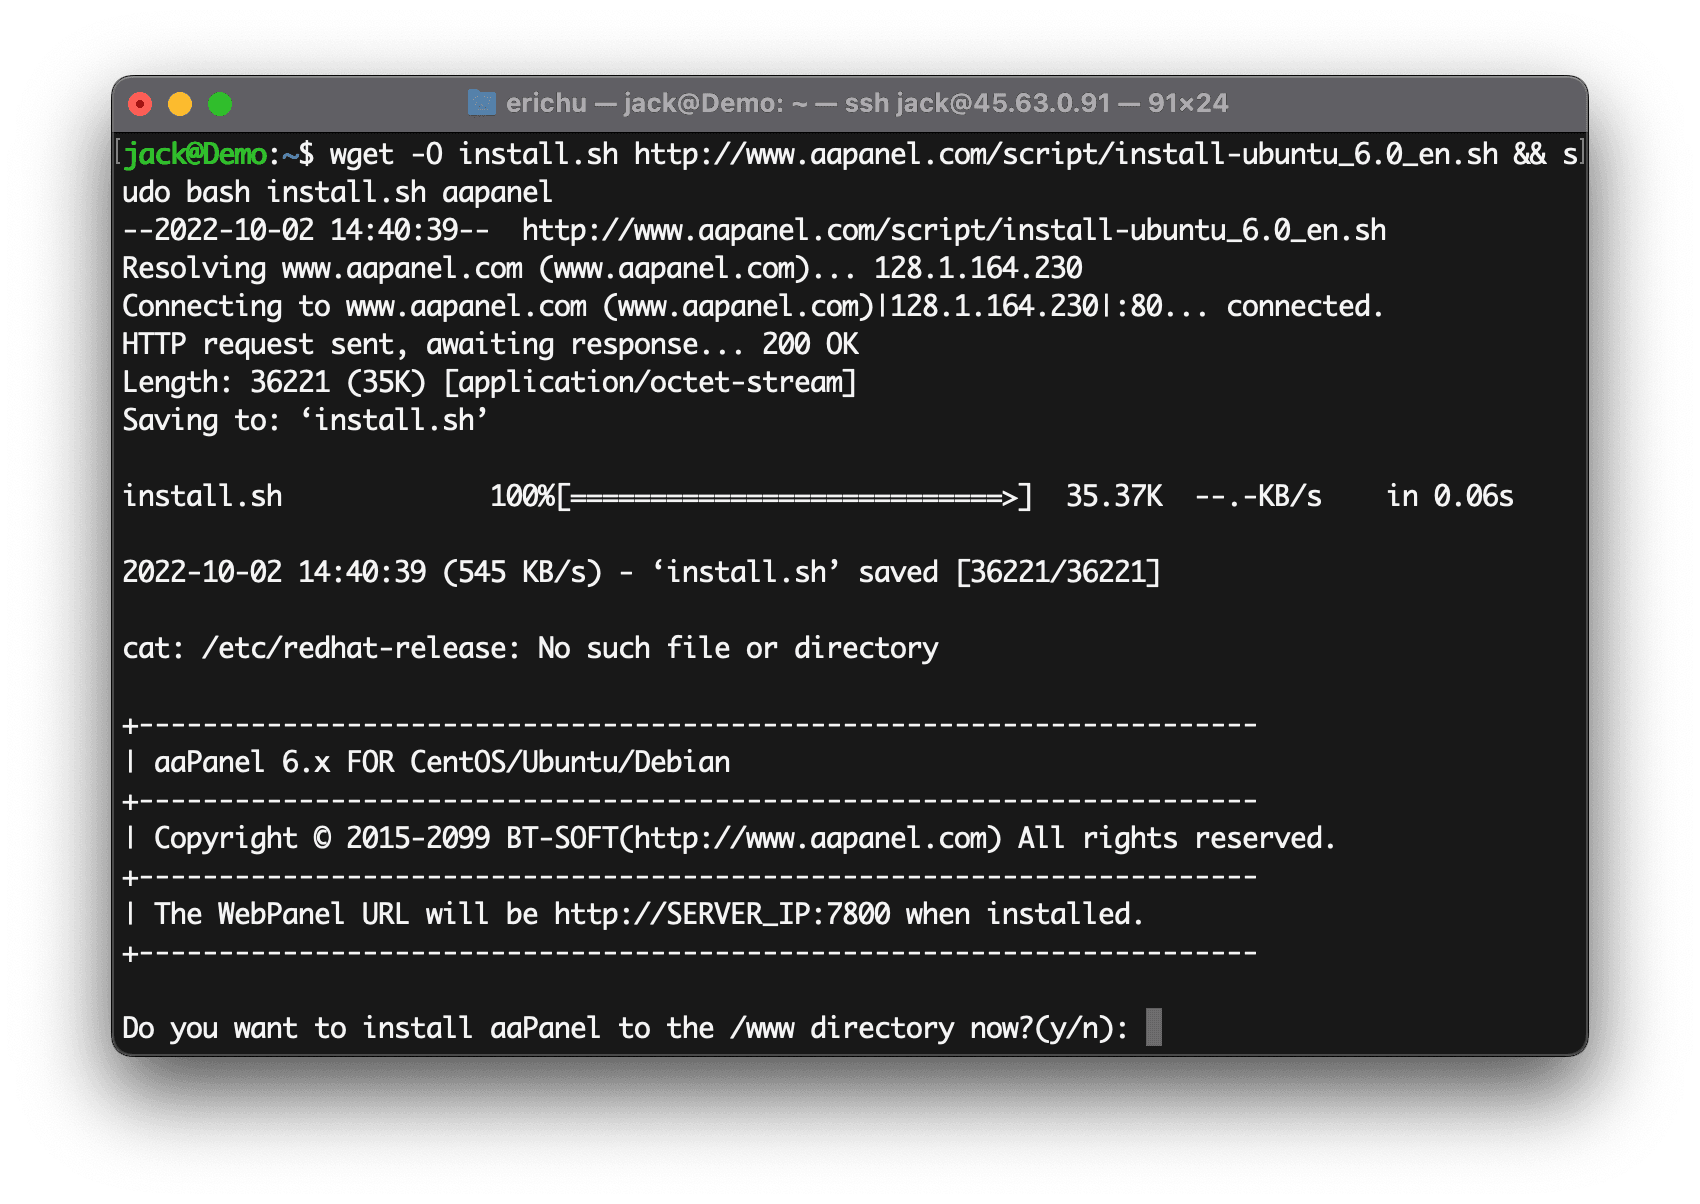Click the red close button traffic light
Image resolution: width=1700 pixels, height=1204 pixels.
click(140, 102)
